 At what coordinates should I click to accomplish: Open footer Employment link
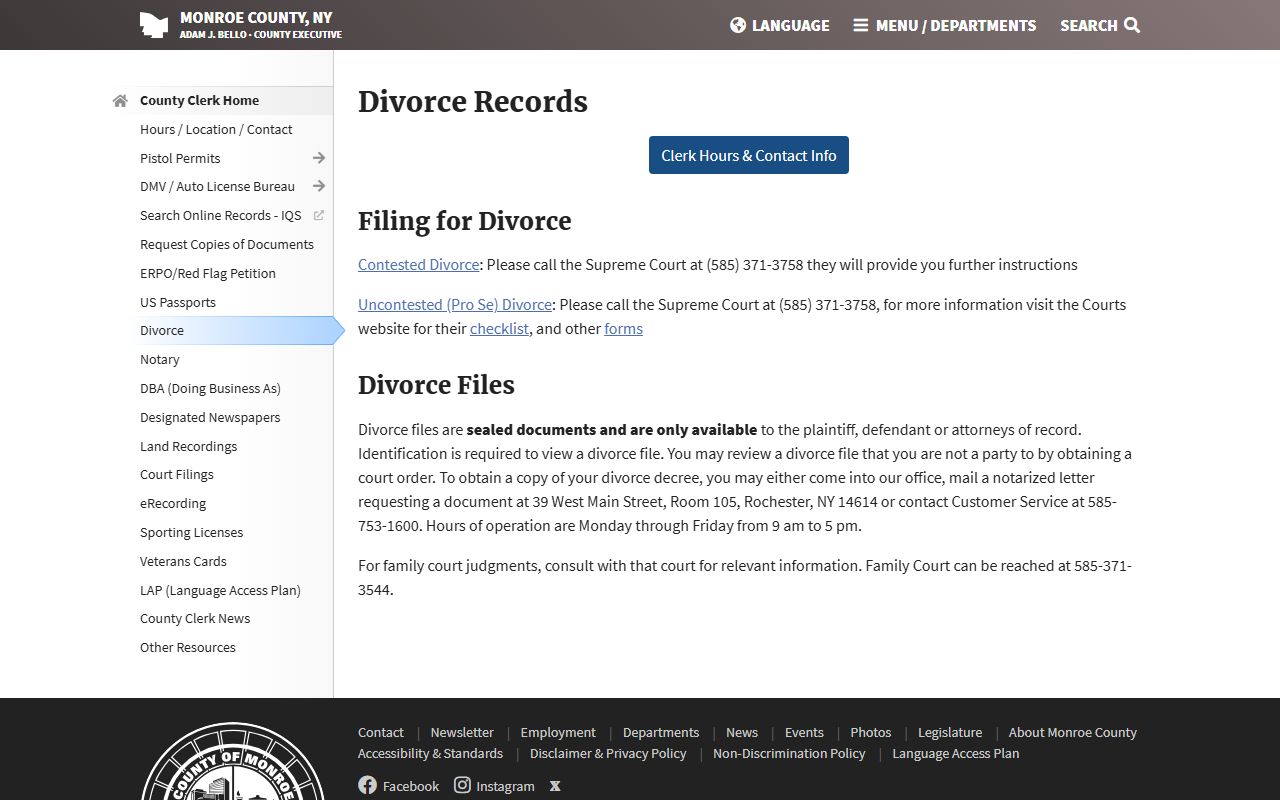point(558,732)
